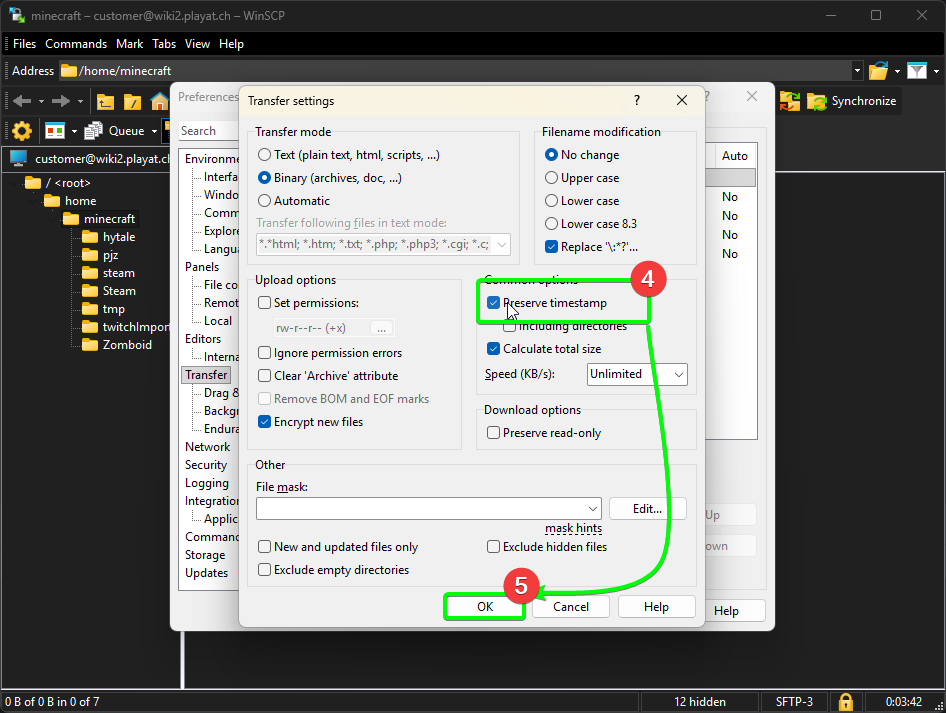
Task: Open the Speed (KB/s) dropdown
Action: 679,374
